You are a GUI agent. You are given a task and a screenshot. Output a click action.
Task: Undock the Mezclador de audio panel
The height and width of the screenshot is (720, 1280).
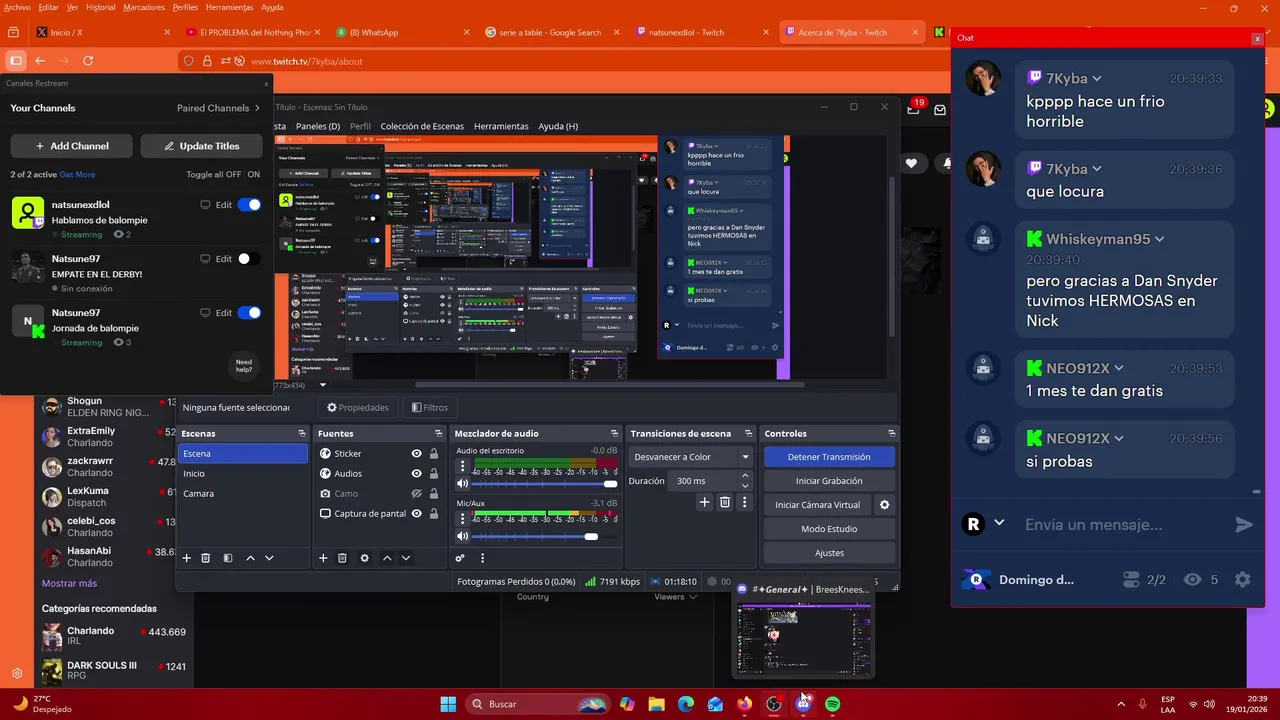[x=613, y=433]
